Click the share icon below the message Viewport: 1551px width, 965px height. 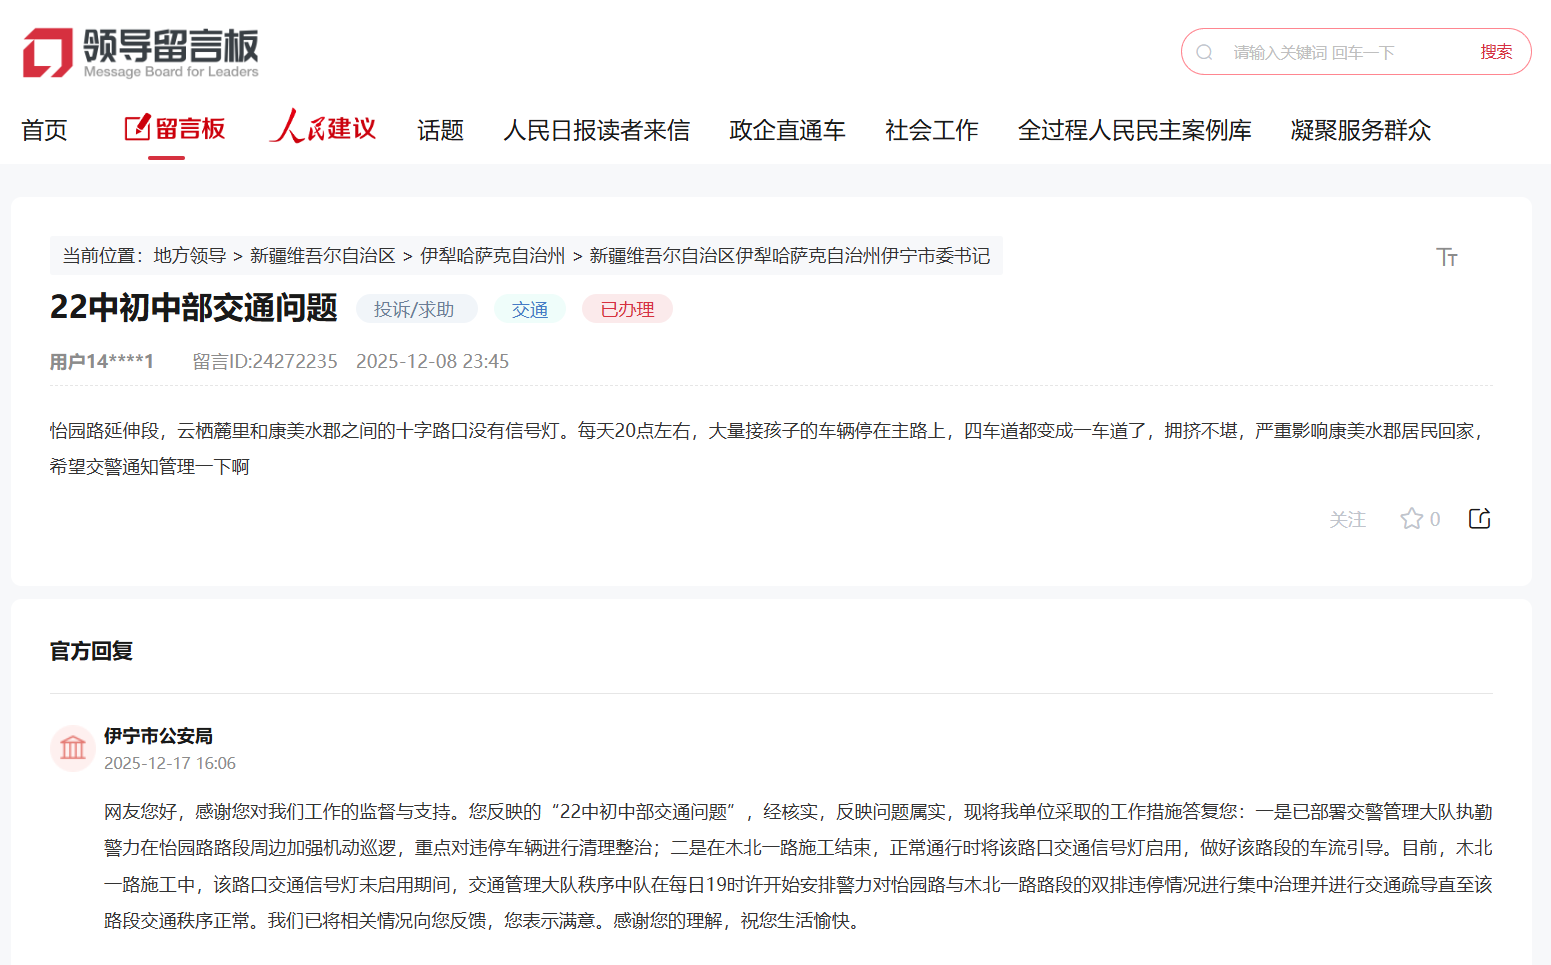click(x=1479, y=519)
